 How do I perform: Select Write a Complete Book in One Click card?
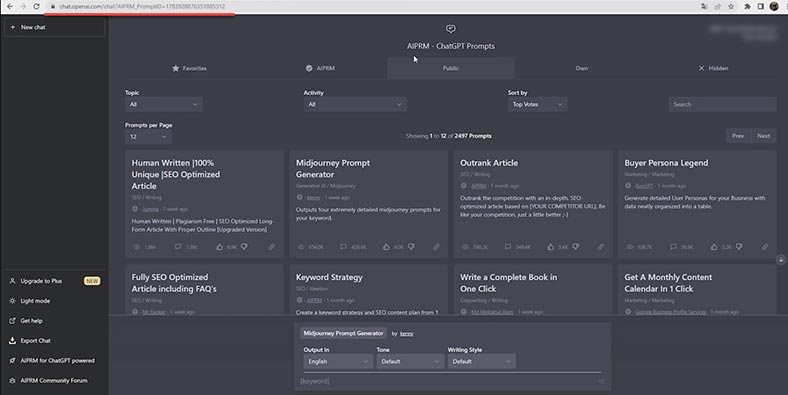[509, 283]
